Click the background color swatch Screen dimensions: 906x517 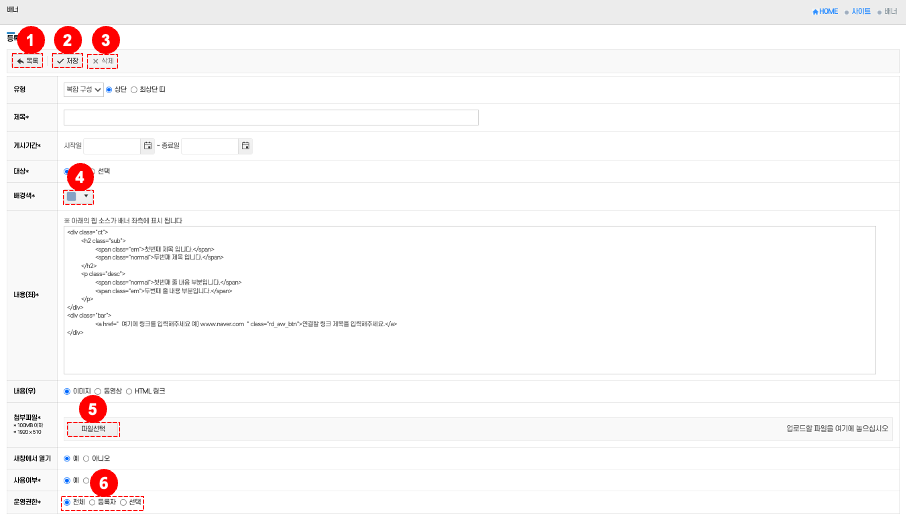pos(71,196)
